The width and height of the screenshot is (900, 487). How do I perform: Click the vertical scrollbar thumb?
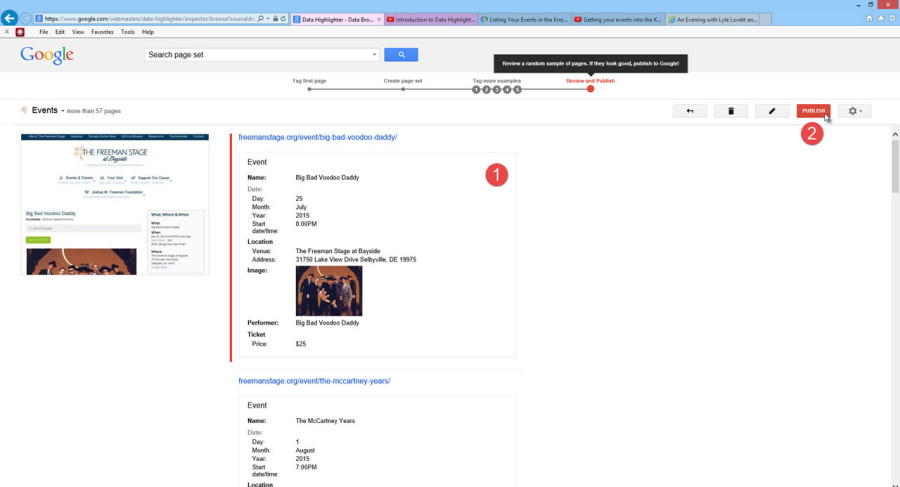point(895,167)
